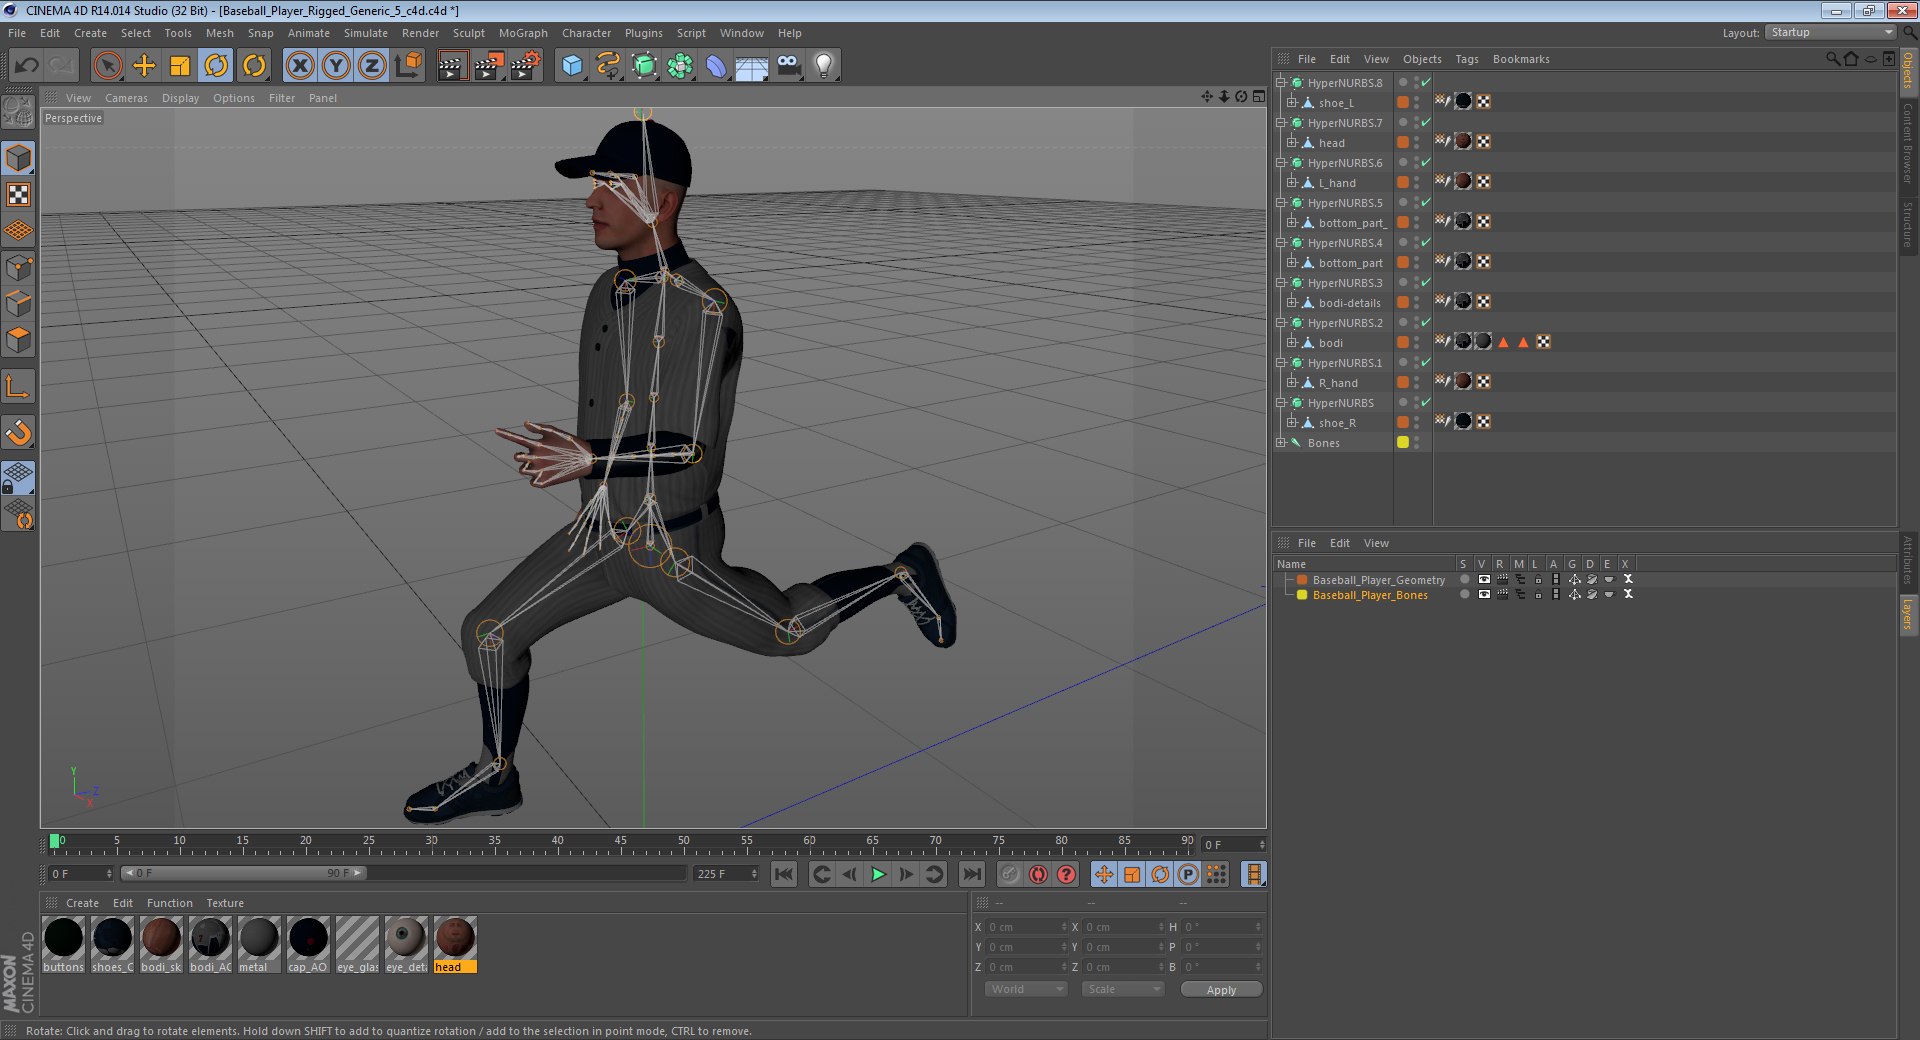The width and height of the screenshot is (1920, 1040).
Task: Click the Axis mode L-shaped icon
Action: (19, 387)
